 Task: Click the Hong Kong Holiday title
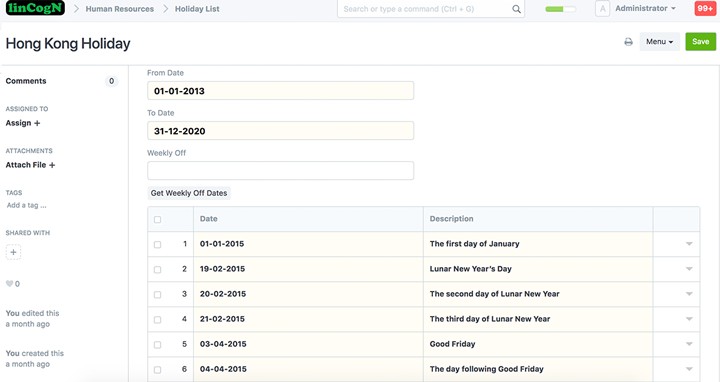point(68,44)
